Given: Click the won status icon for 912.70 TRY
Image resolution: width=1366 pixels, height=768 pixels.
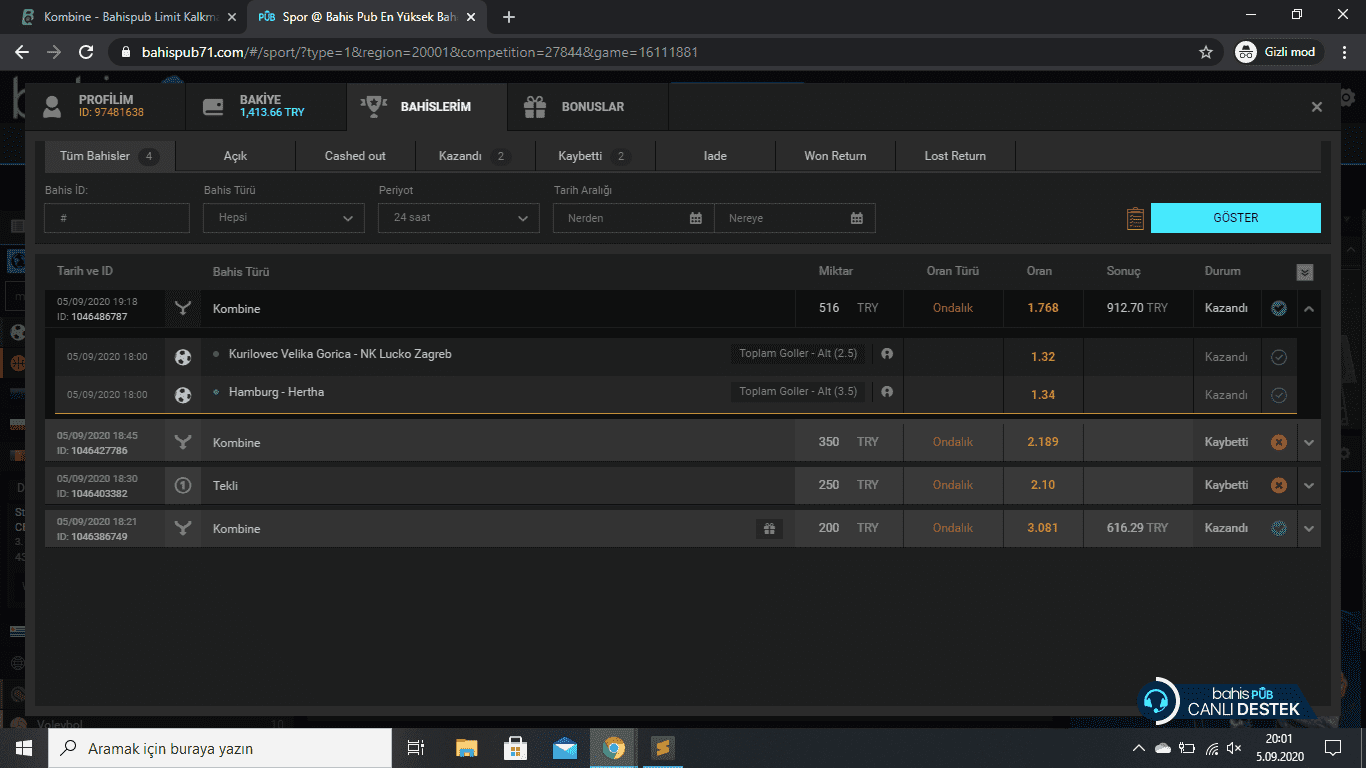Looking at the screenshot, I should click(1279, 308).
